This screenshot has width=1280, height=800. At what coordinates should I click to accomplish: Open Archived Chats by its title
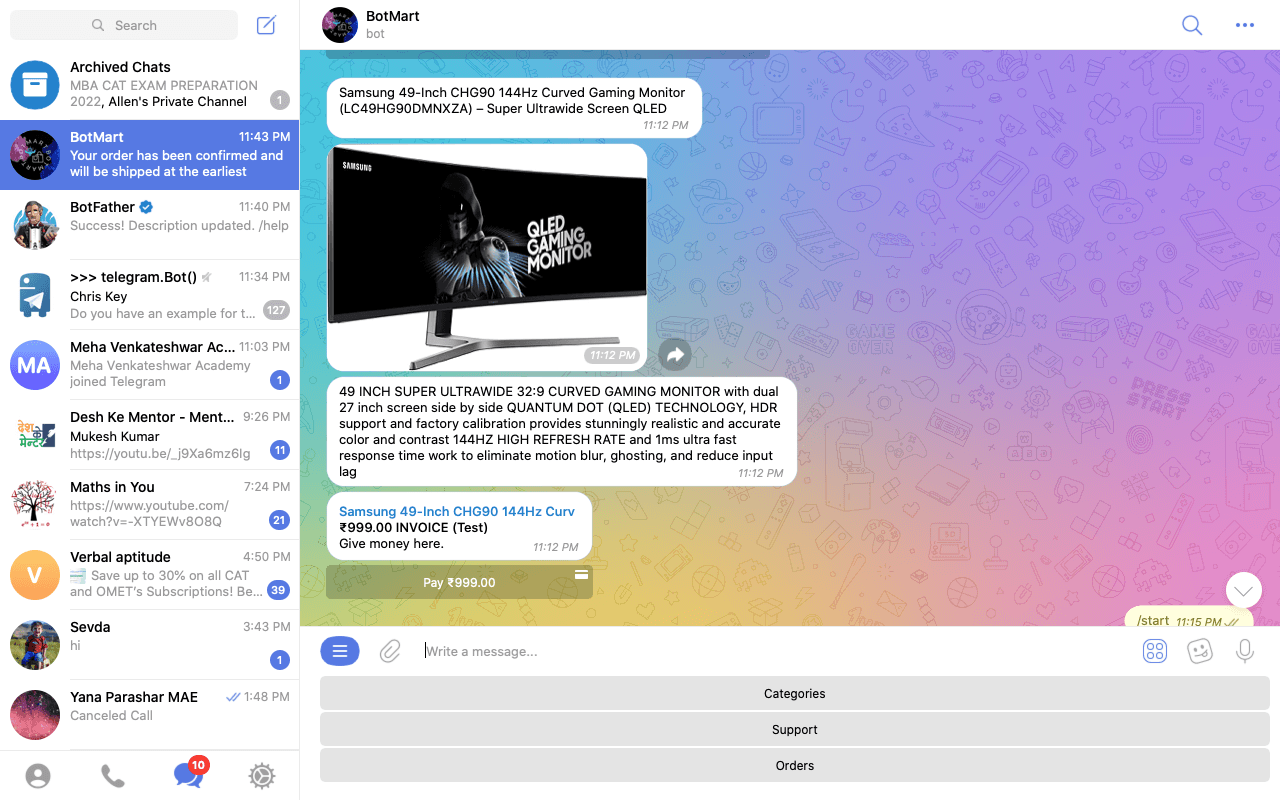[x=120, y=67]
